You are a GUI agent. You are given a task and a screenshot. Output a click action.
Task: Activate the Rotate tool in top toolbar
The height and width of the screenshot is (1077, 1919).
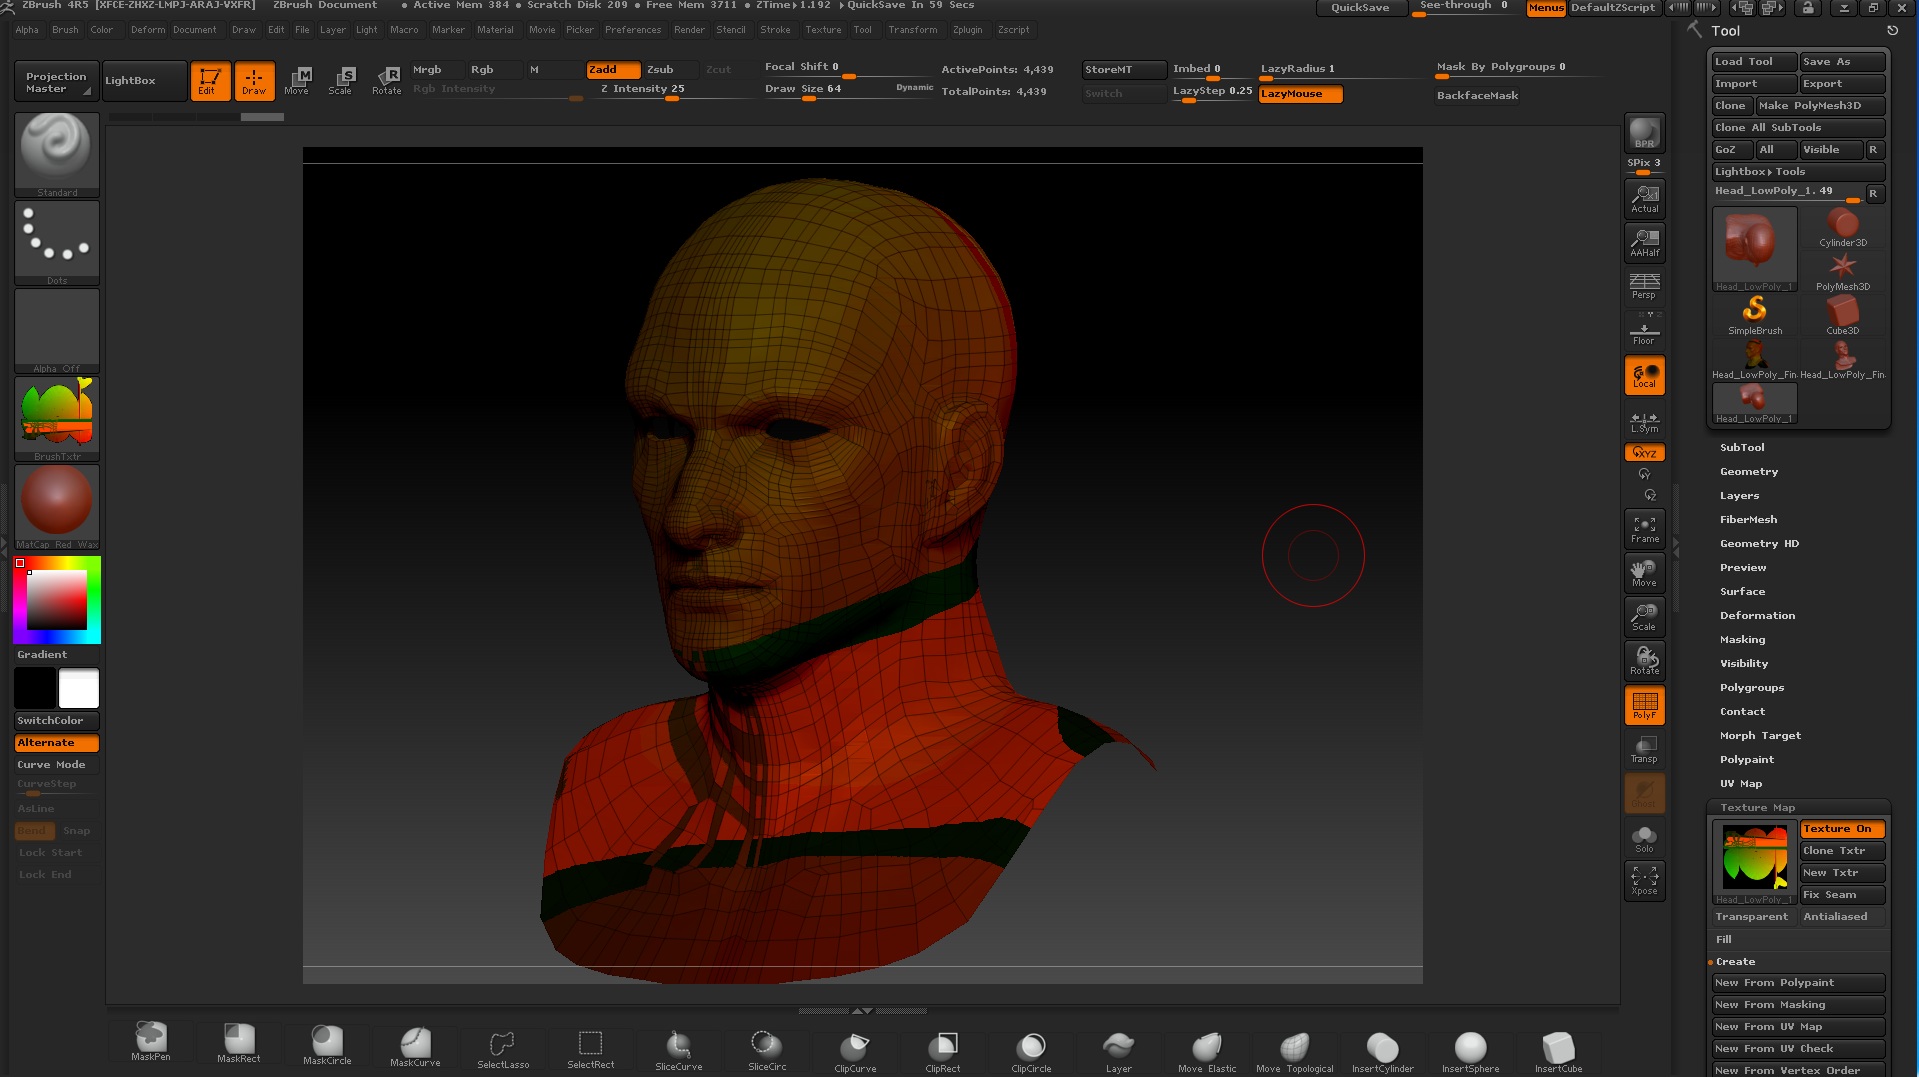pos(386,80)
